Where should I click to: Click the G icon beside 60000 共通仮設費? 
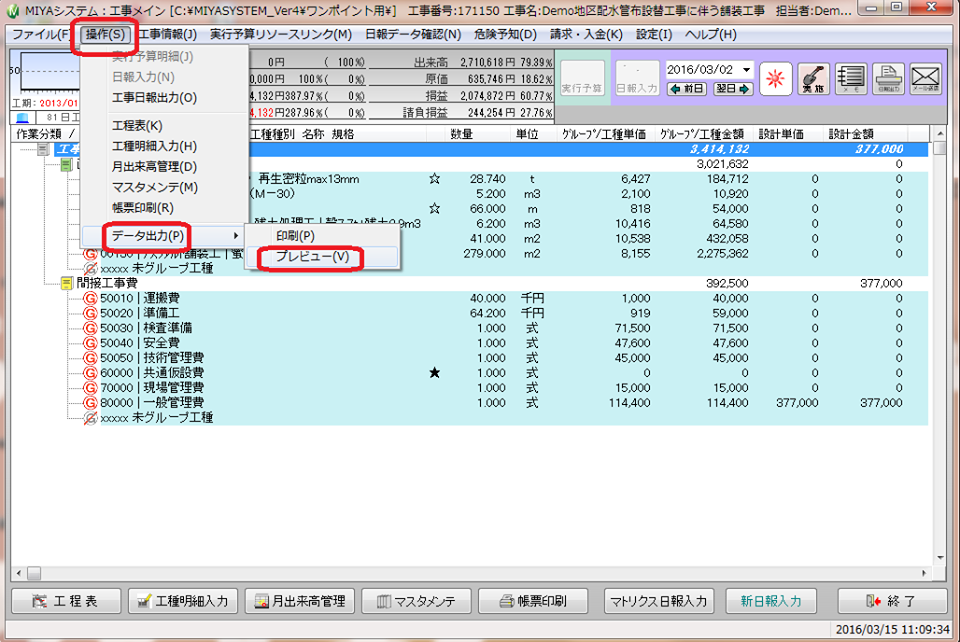pos(90,373)
